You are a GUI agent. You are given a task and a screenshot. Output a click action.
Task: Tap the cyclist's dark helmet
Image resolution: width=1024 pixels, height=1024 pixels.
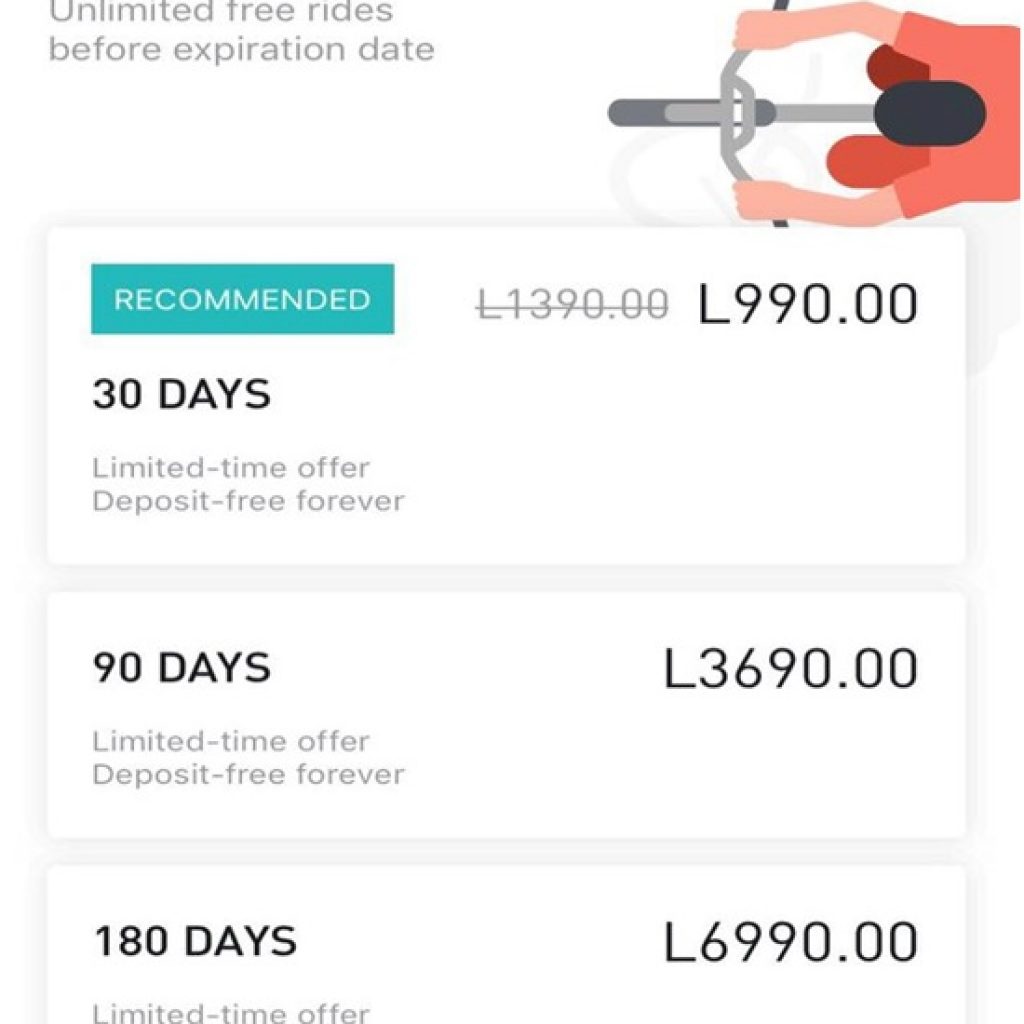(x=929, y=113)
